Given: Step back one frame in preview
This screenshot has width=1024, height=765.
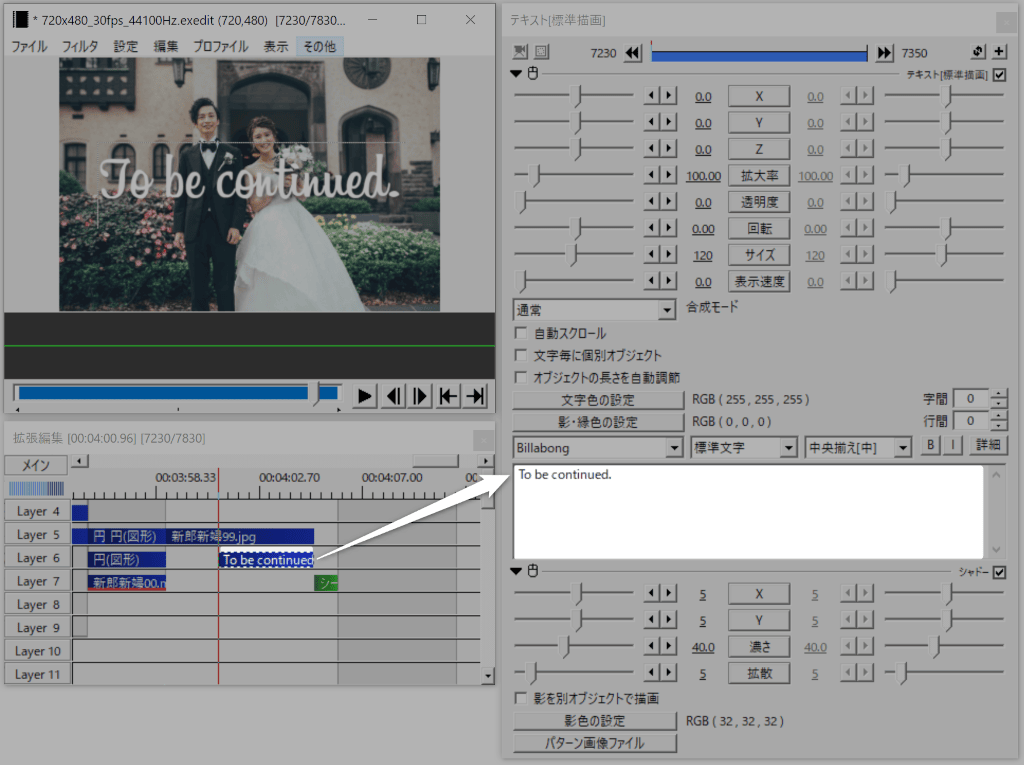Looking at the screenshot, I should (x=394, y=397).
